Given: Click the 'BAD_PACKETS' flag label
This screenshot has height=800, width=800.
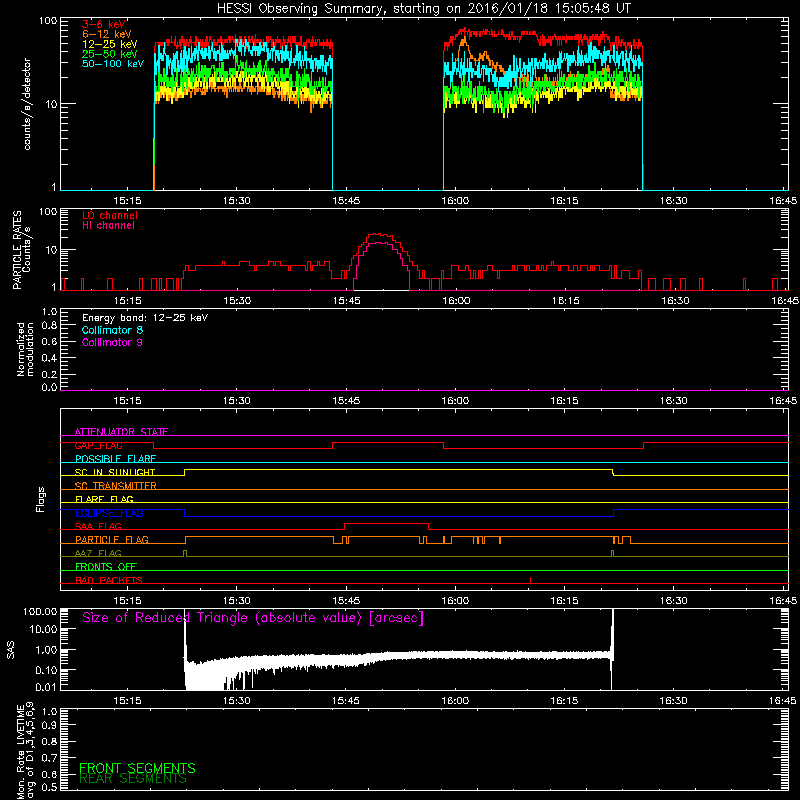Looking at the screenshot, I should pos(109,580).
